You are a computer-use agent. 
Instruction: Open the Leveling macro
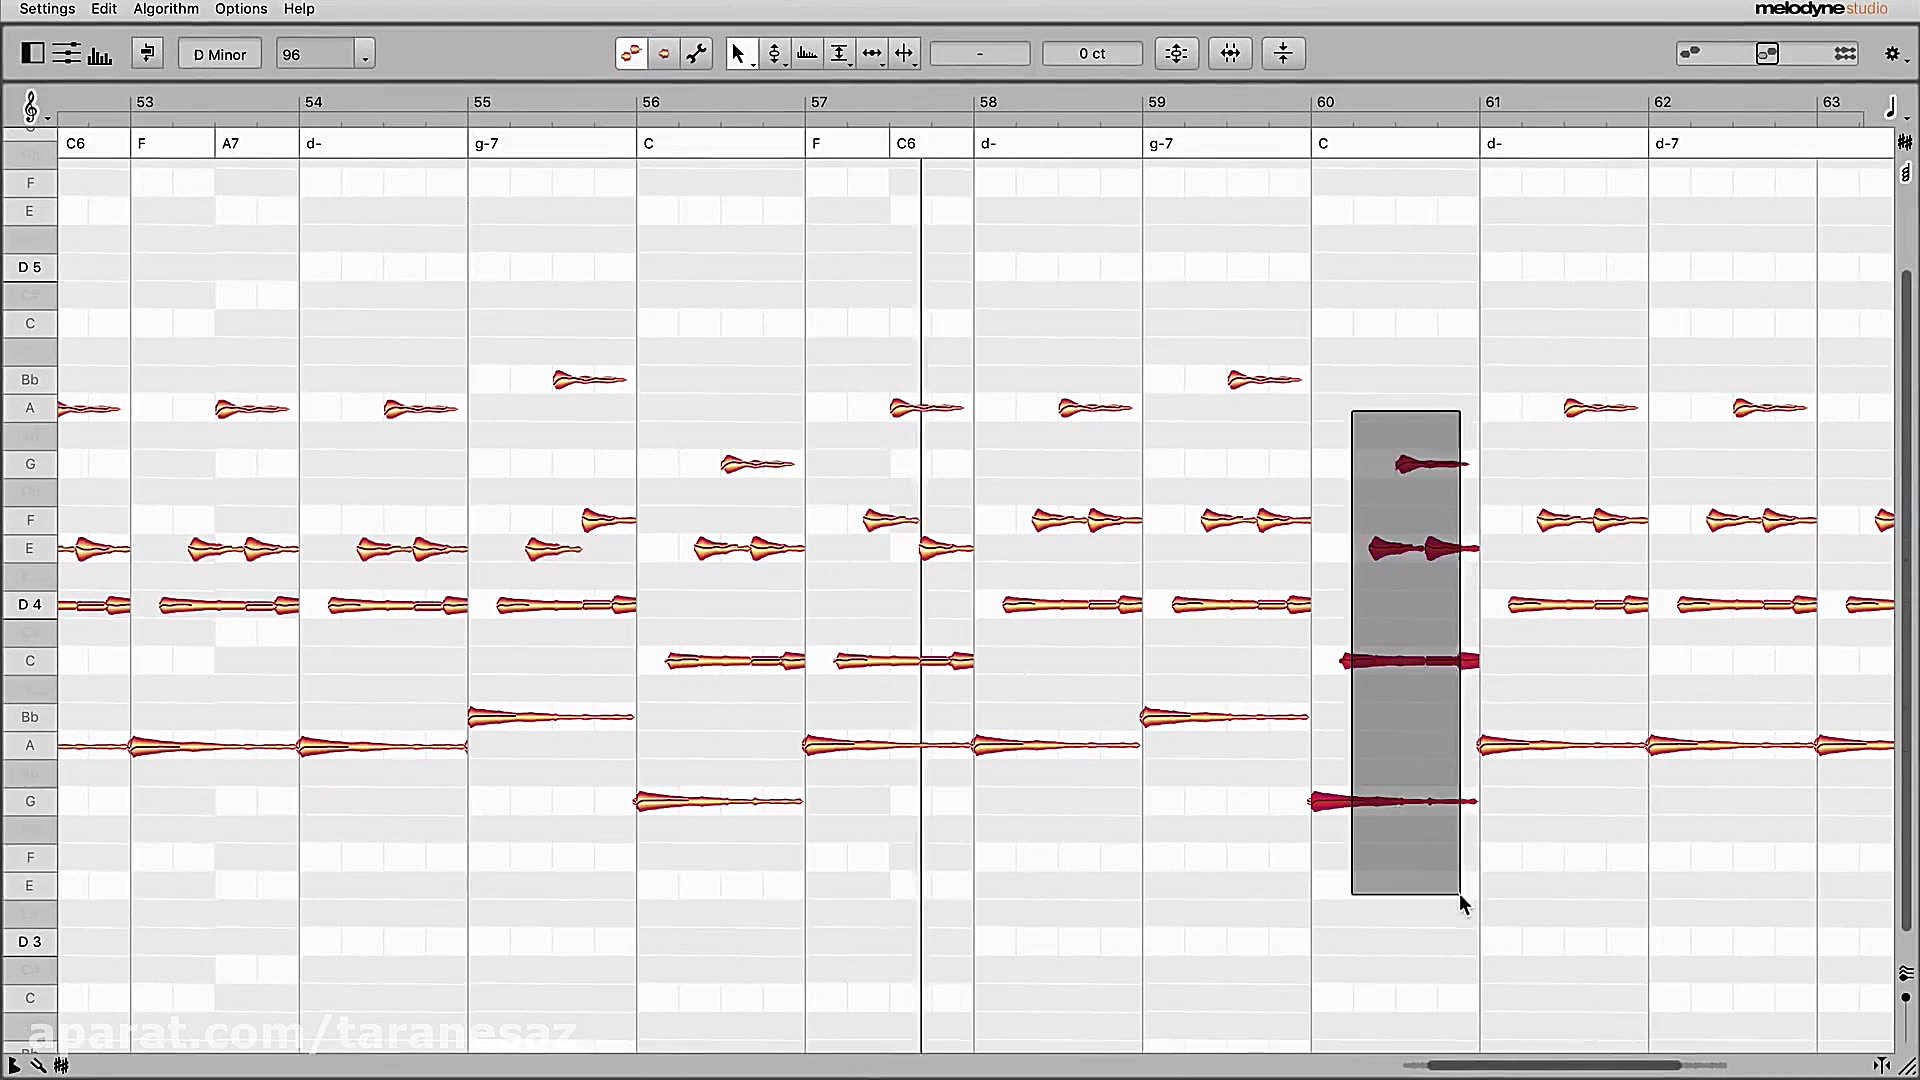pyautogui.click(x=1283, y=53)
